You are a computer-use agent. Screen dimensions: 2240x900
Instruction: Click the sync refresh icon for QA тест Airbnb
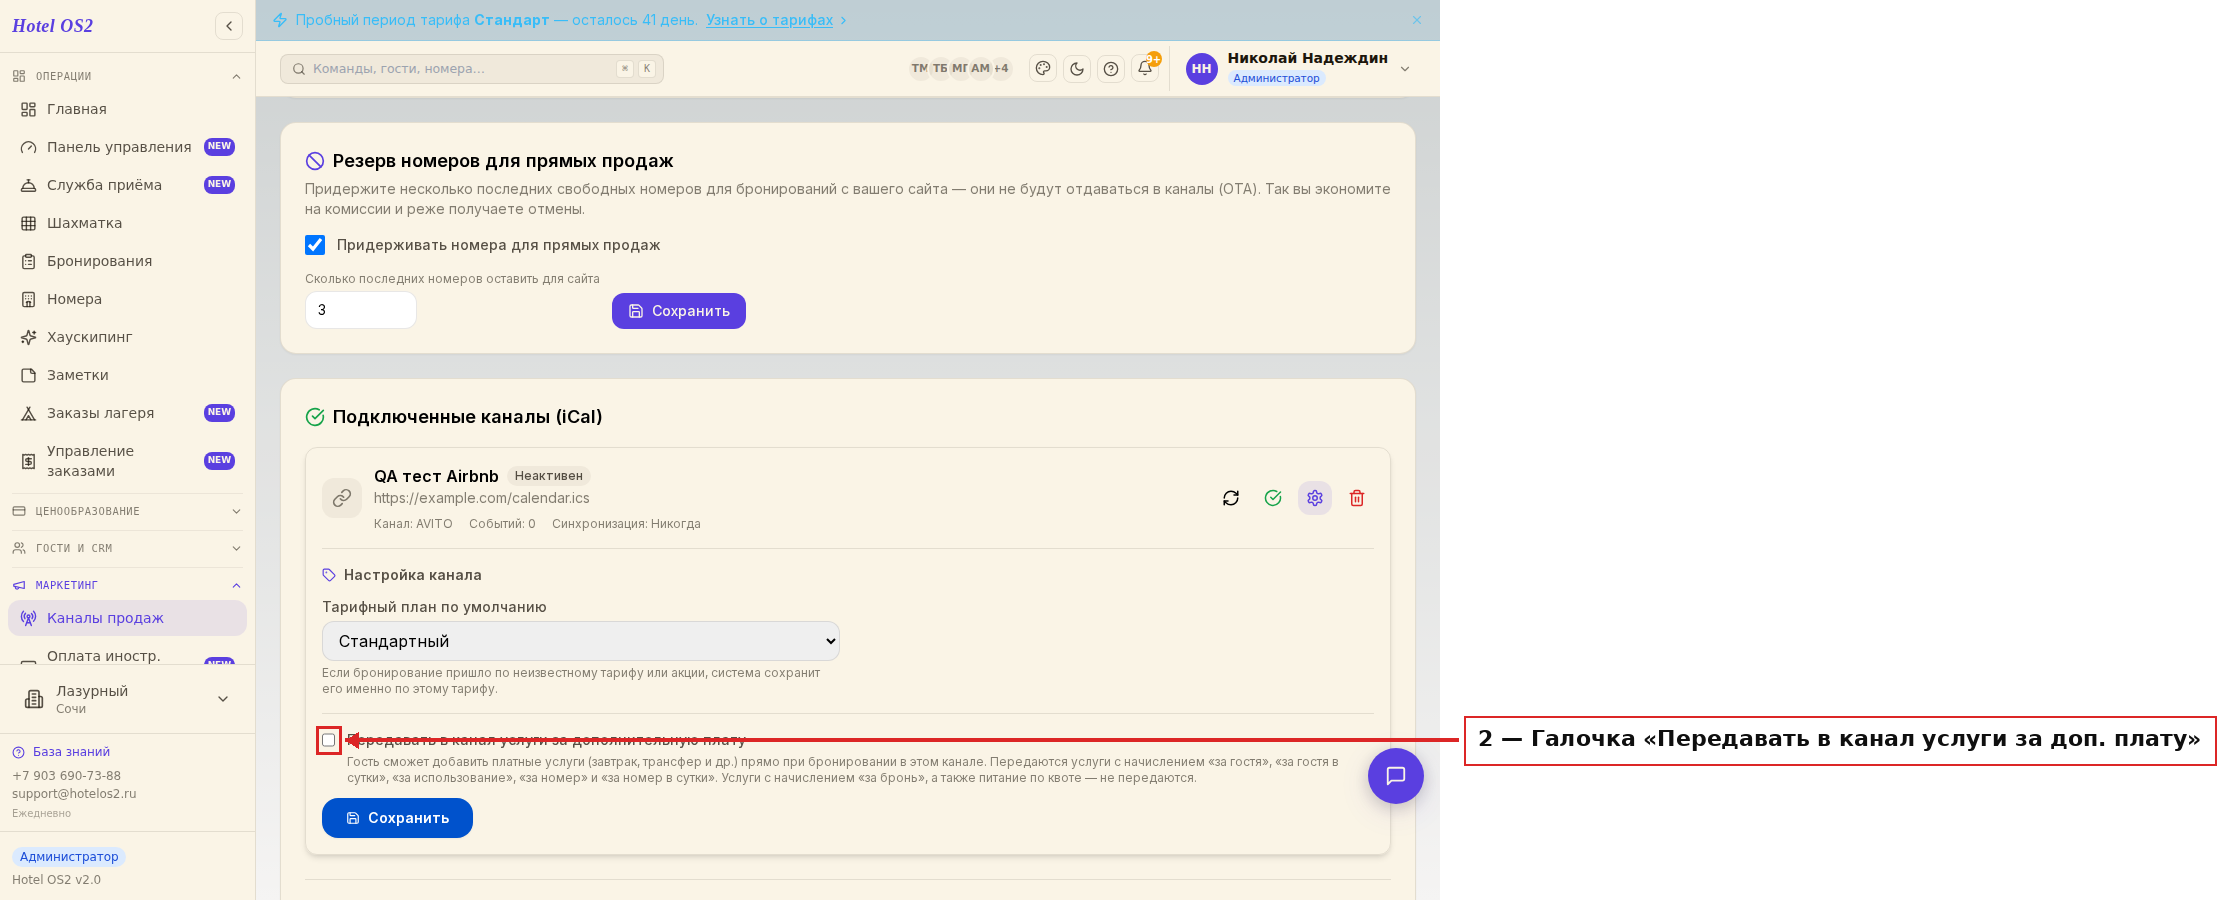pos(1231,498)
